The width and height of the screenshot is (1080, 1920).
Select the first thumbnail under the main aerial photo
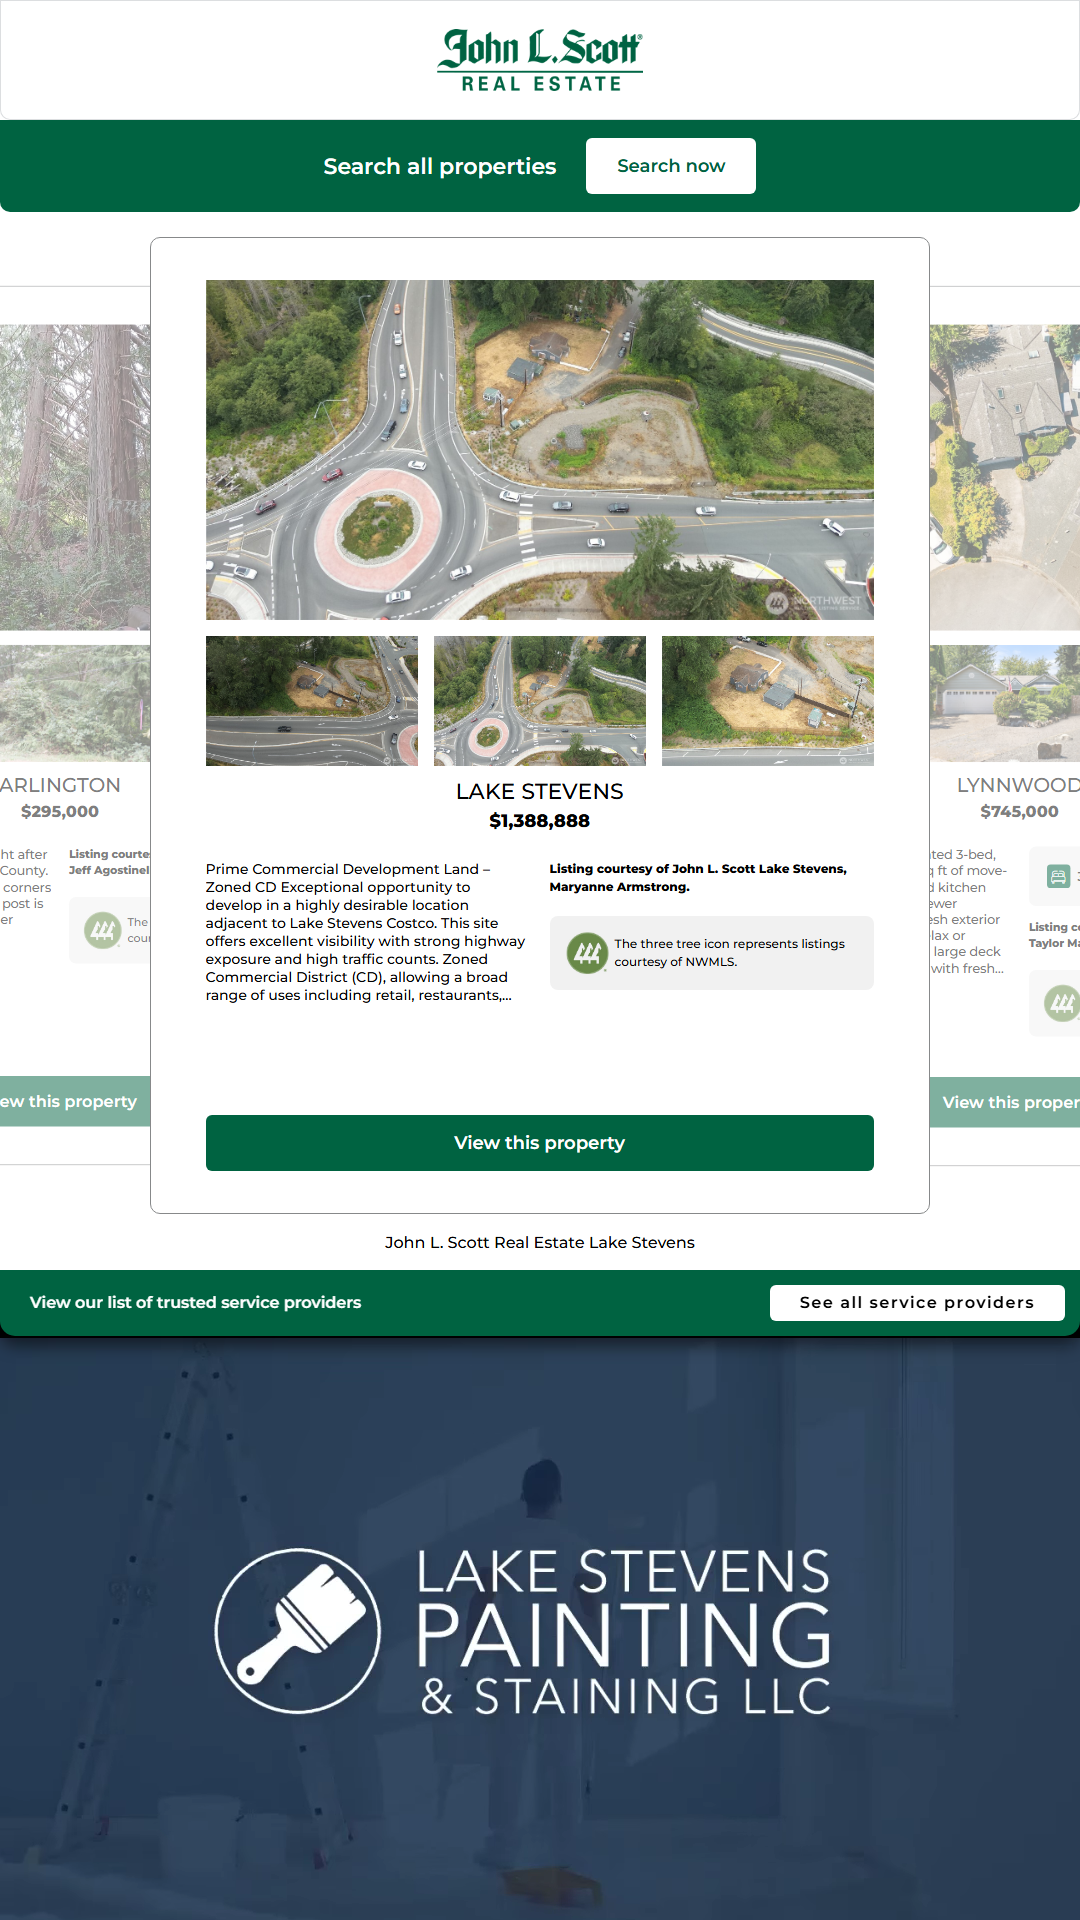(x=312, y=701)
